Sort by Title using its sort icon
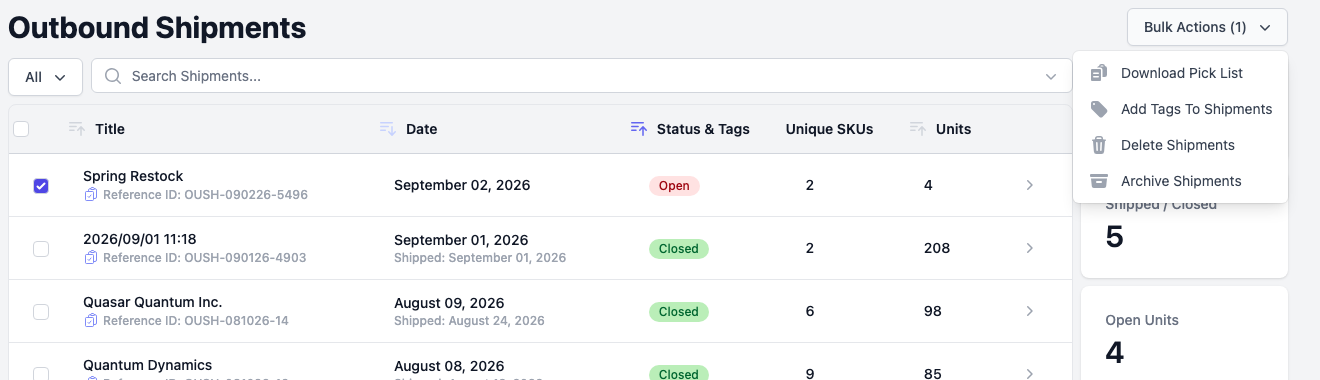The height and width of the screenshot is (380, 1320). [x=77, y=128]
